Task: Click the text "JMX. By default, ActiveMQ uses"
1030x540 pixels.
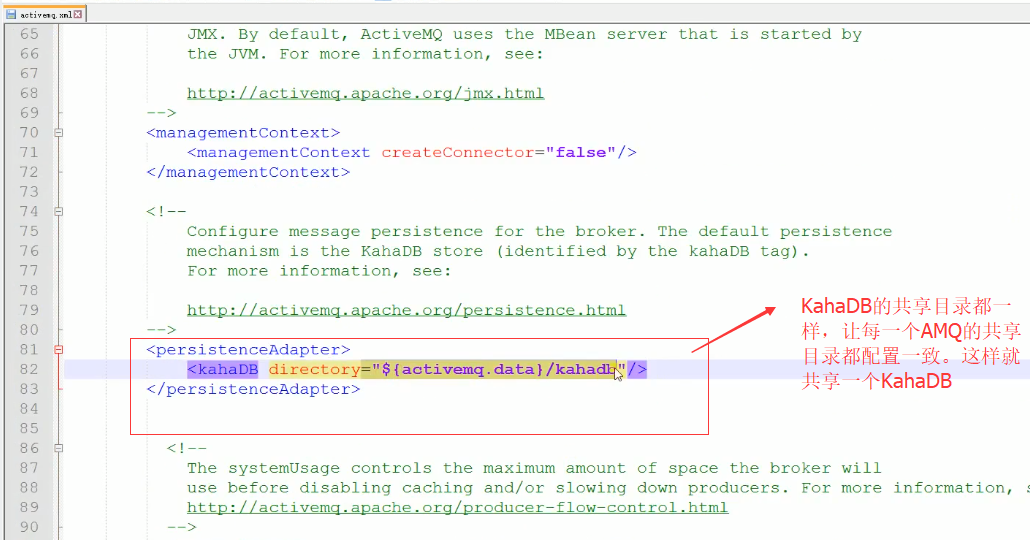Action: point(340,34)
